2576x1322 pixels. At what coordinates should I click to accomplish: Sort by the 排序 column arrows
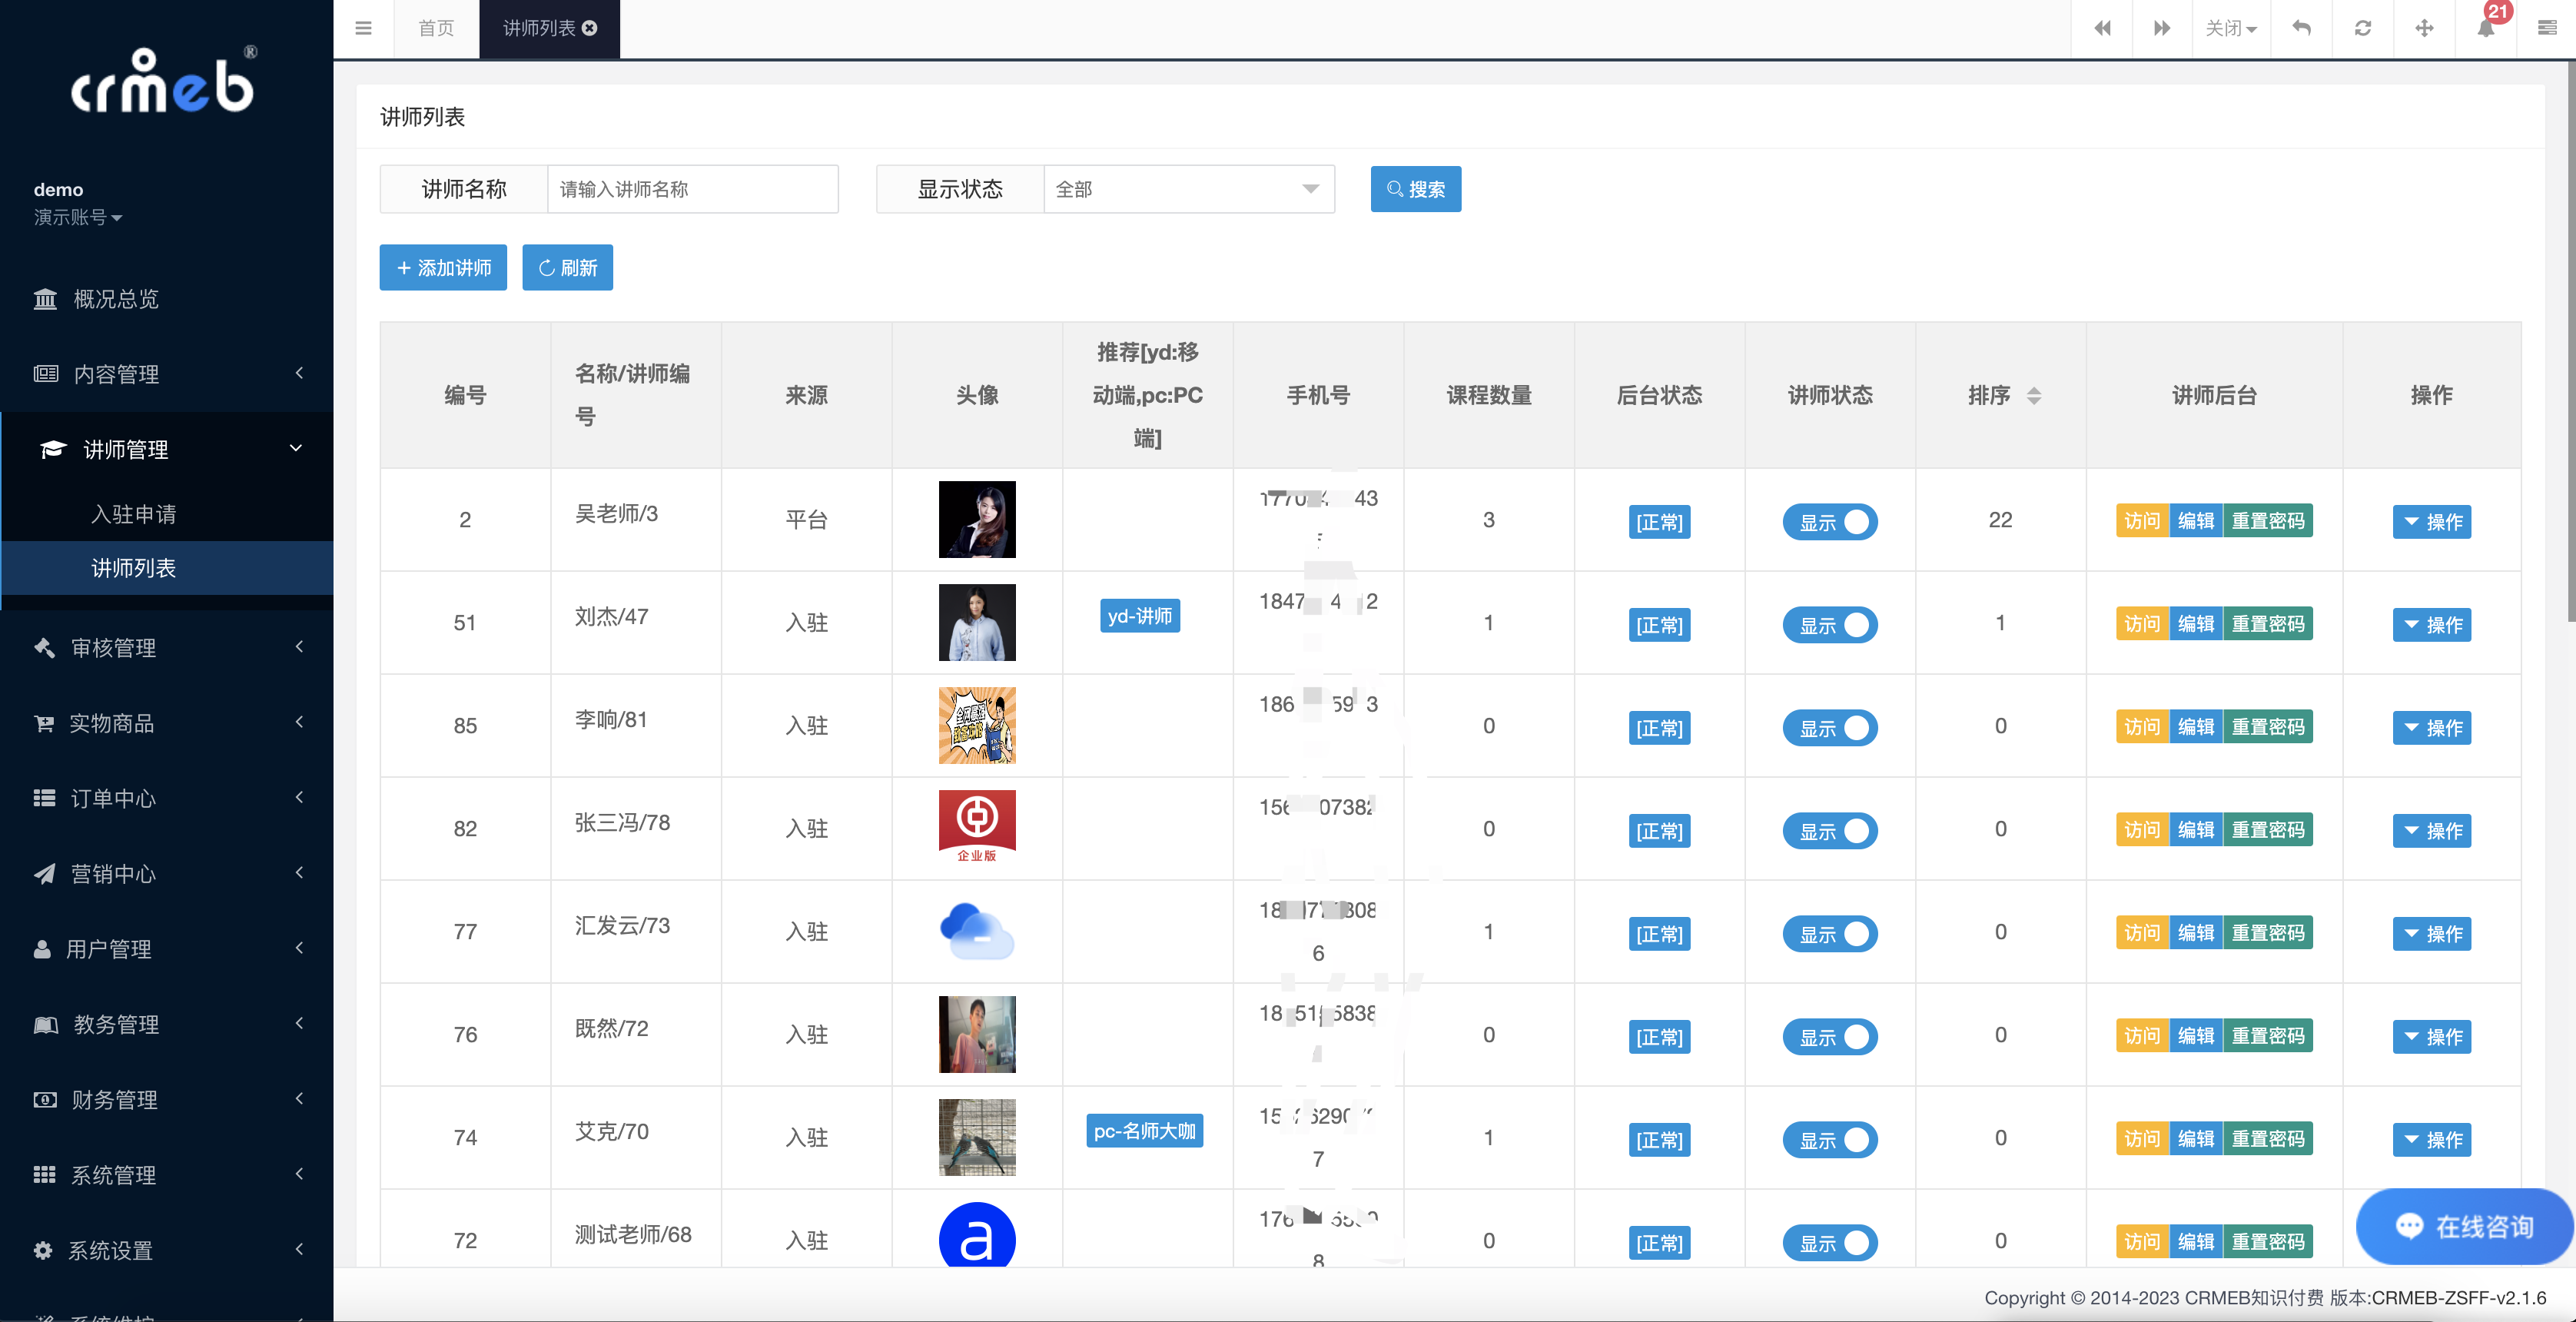[2034, 396]
